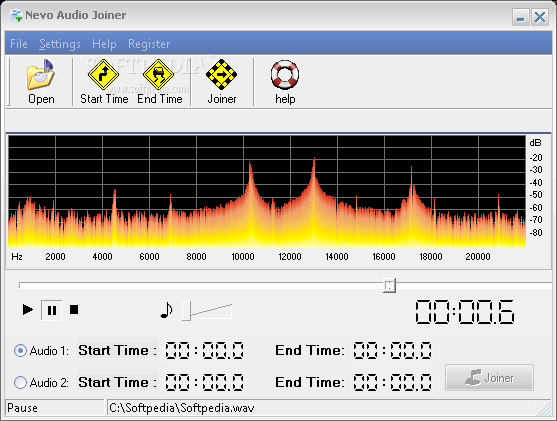Minimize the Nevo Audio Joiner window
This screenshot has width=557, height=421.
tap(520, 17)
